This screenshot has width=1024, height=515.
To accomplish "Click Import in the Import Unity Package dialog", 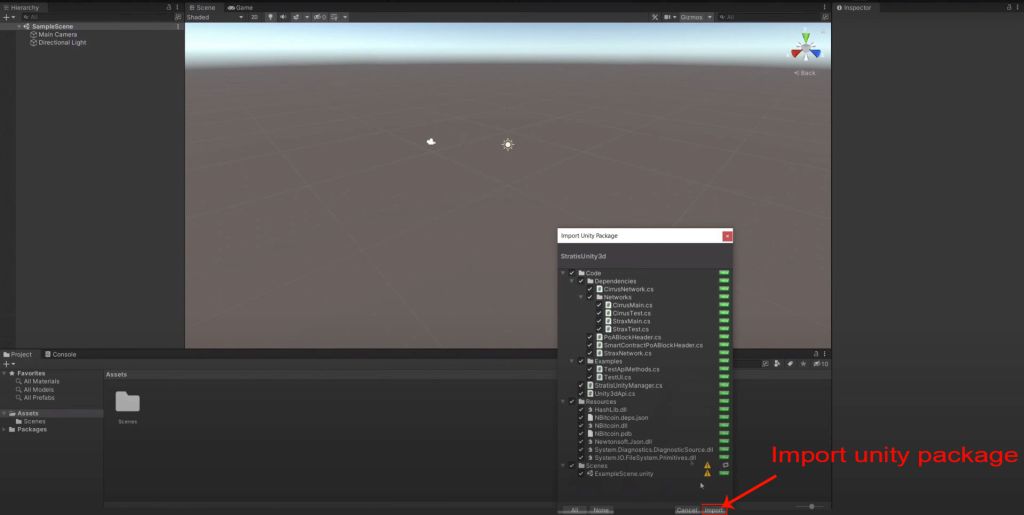I will (x=714, y=510).
